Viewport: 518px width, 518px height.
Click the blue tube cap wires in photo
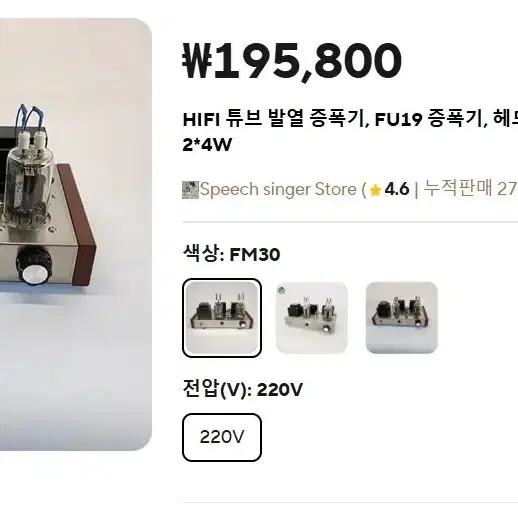click(x=30, y=118)
